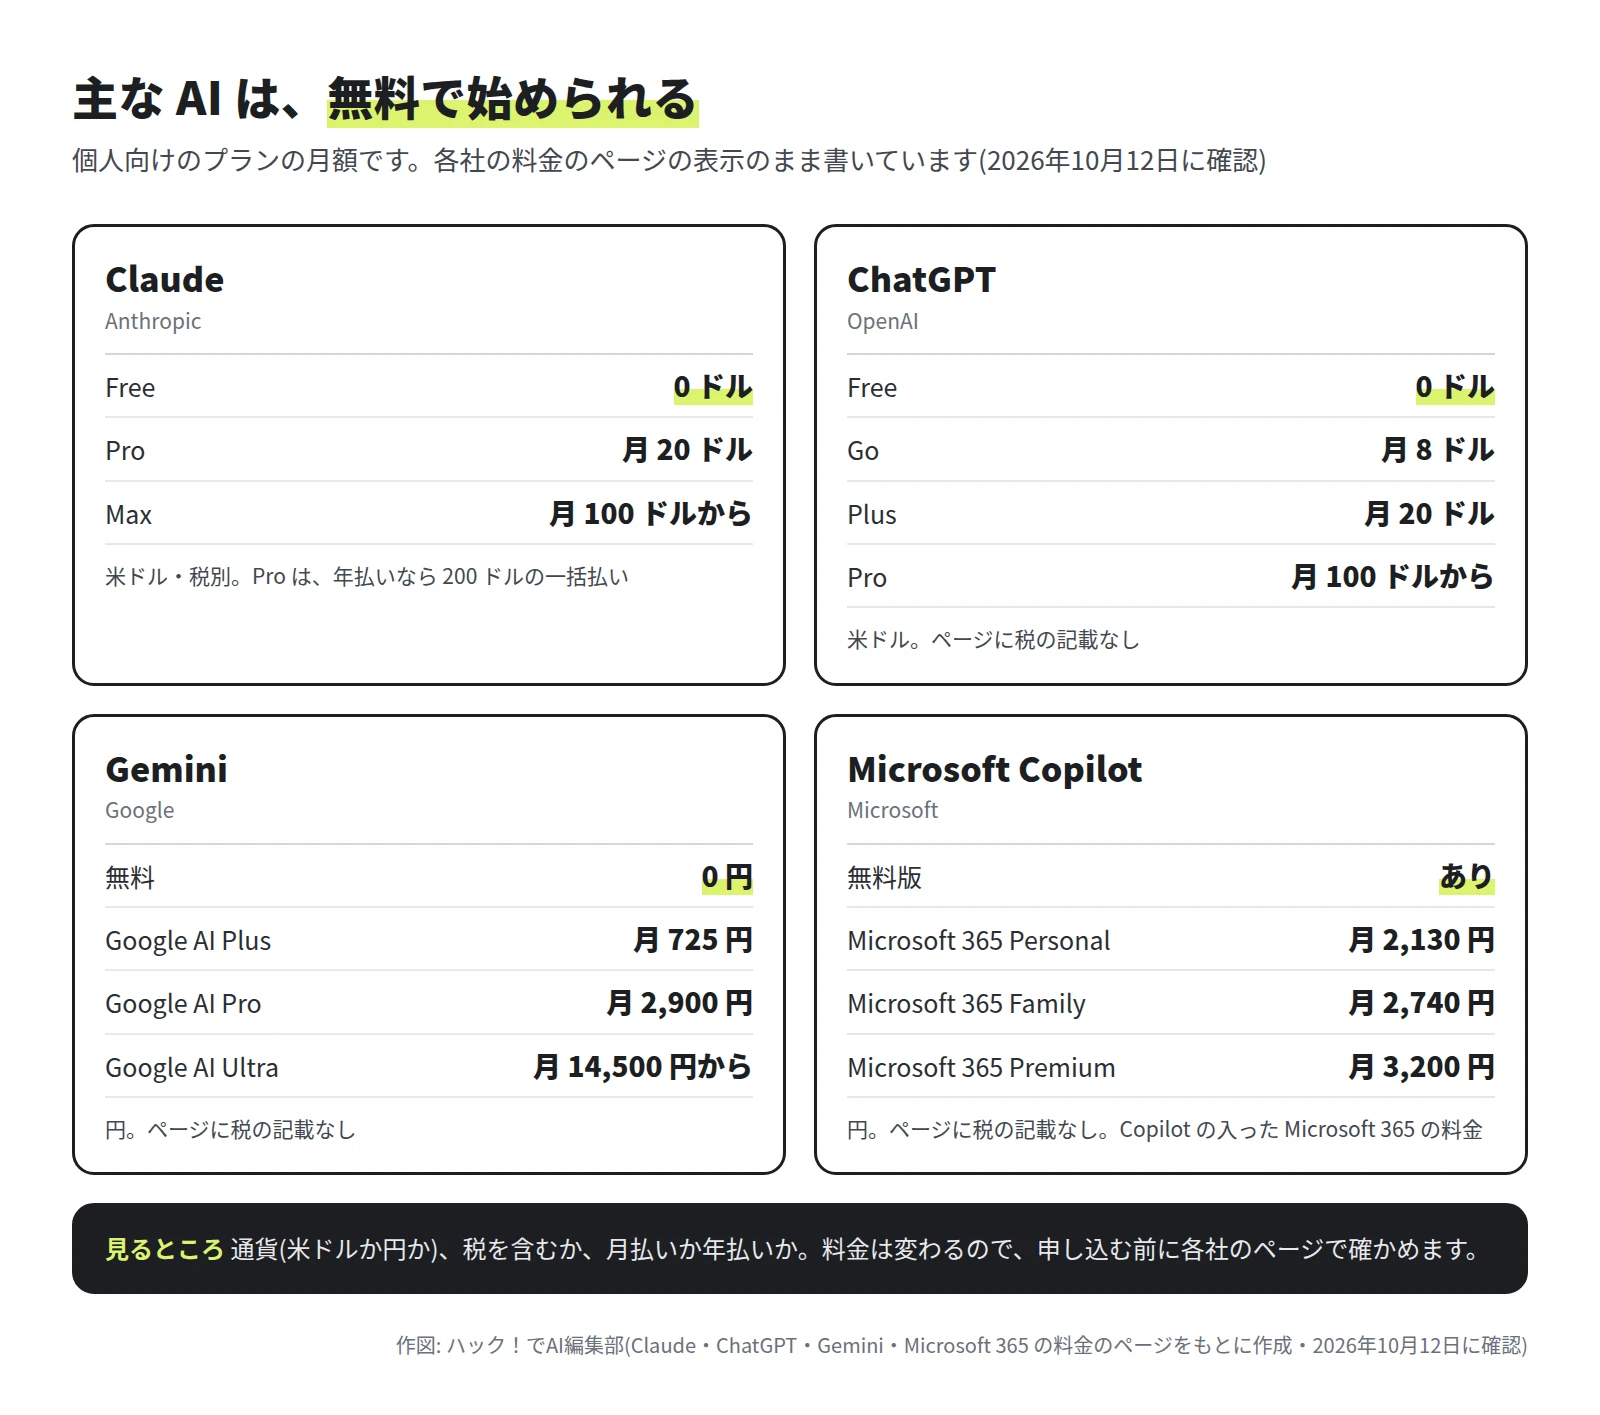Viewport: 1600px width, 1415px height.
Task: Click the 月 2,740 円 price
Action: coord(1421,1003)
